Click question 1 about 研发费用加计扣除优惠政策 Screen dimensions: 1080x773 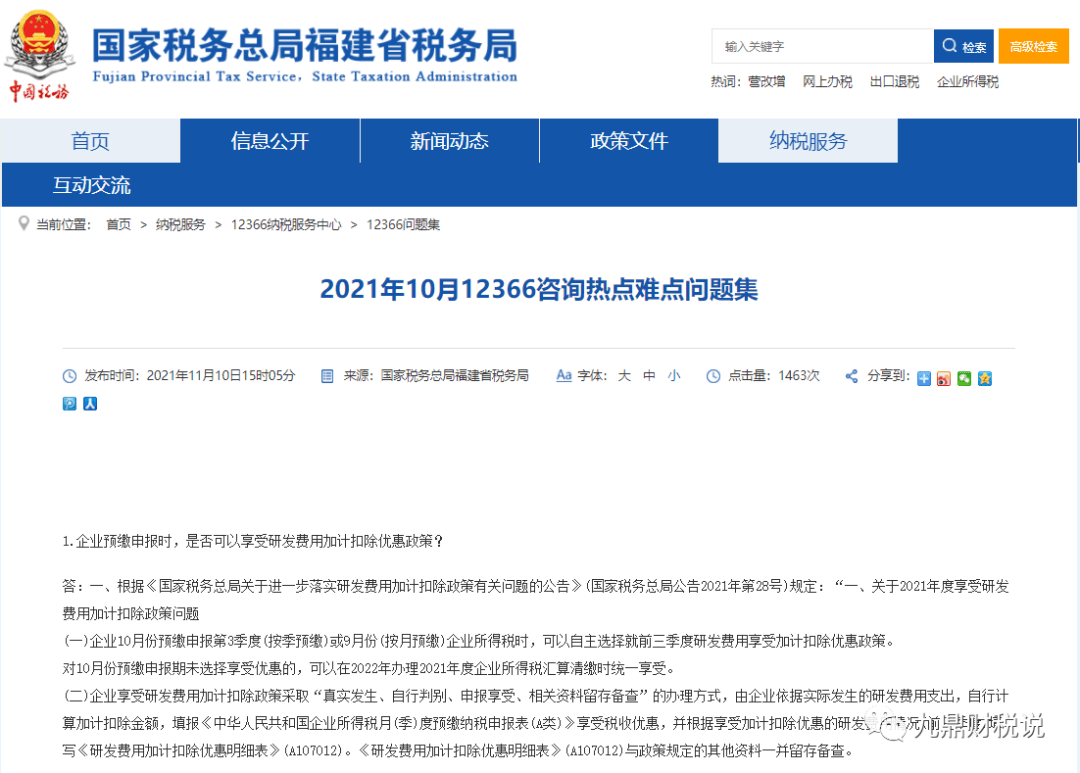(x=253, y=542)
